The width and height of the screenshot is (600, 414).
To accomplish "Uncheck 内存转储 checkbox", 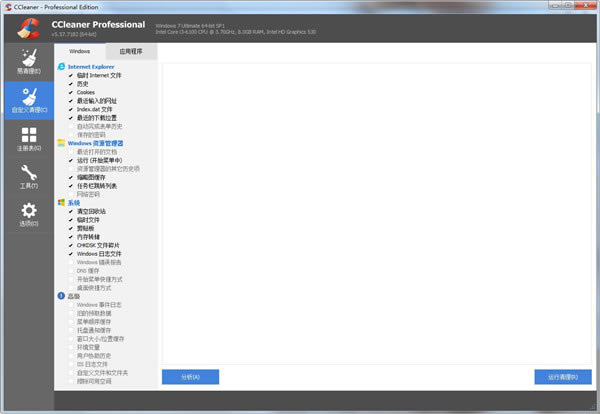I will [x=71, y=237].
